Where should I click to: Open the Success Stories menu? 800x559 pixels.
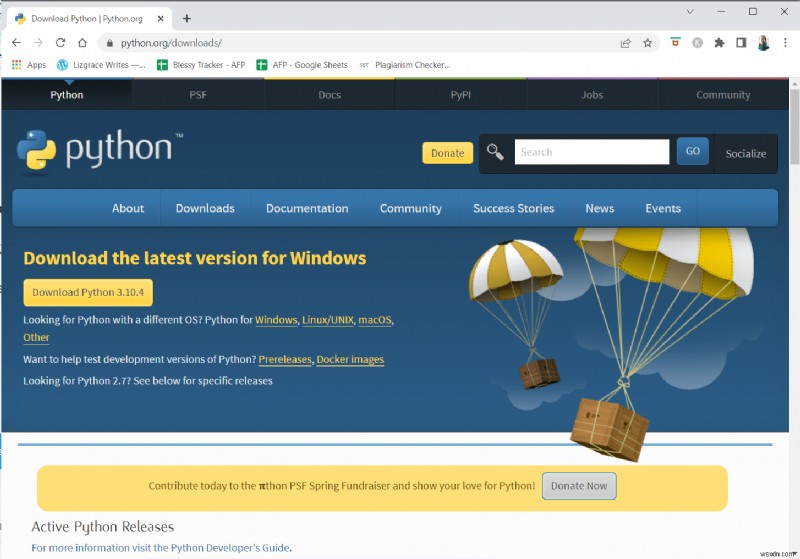click(514, 208)
